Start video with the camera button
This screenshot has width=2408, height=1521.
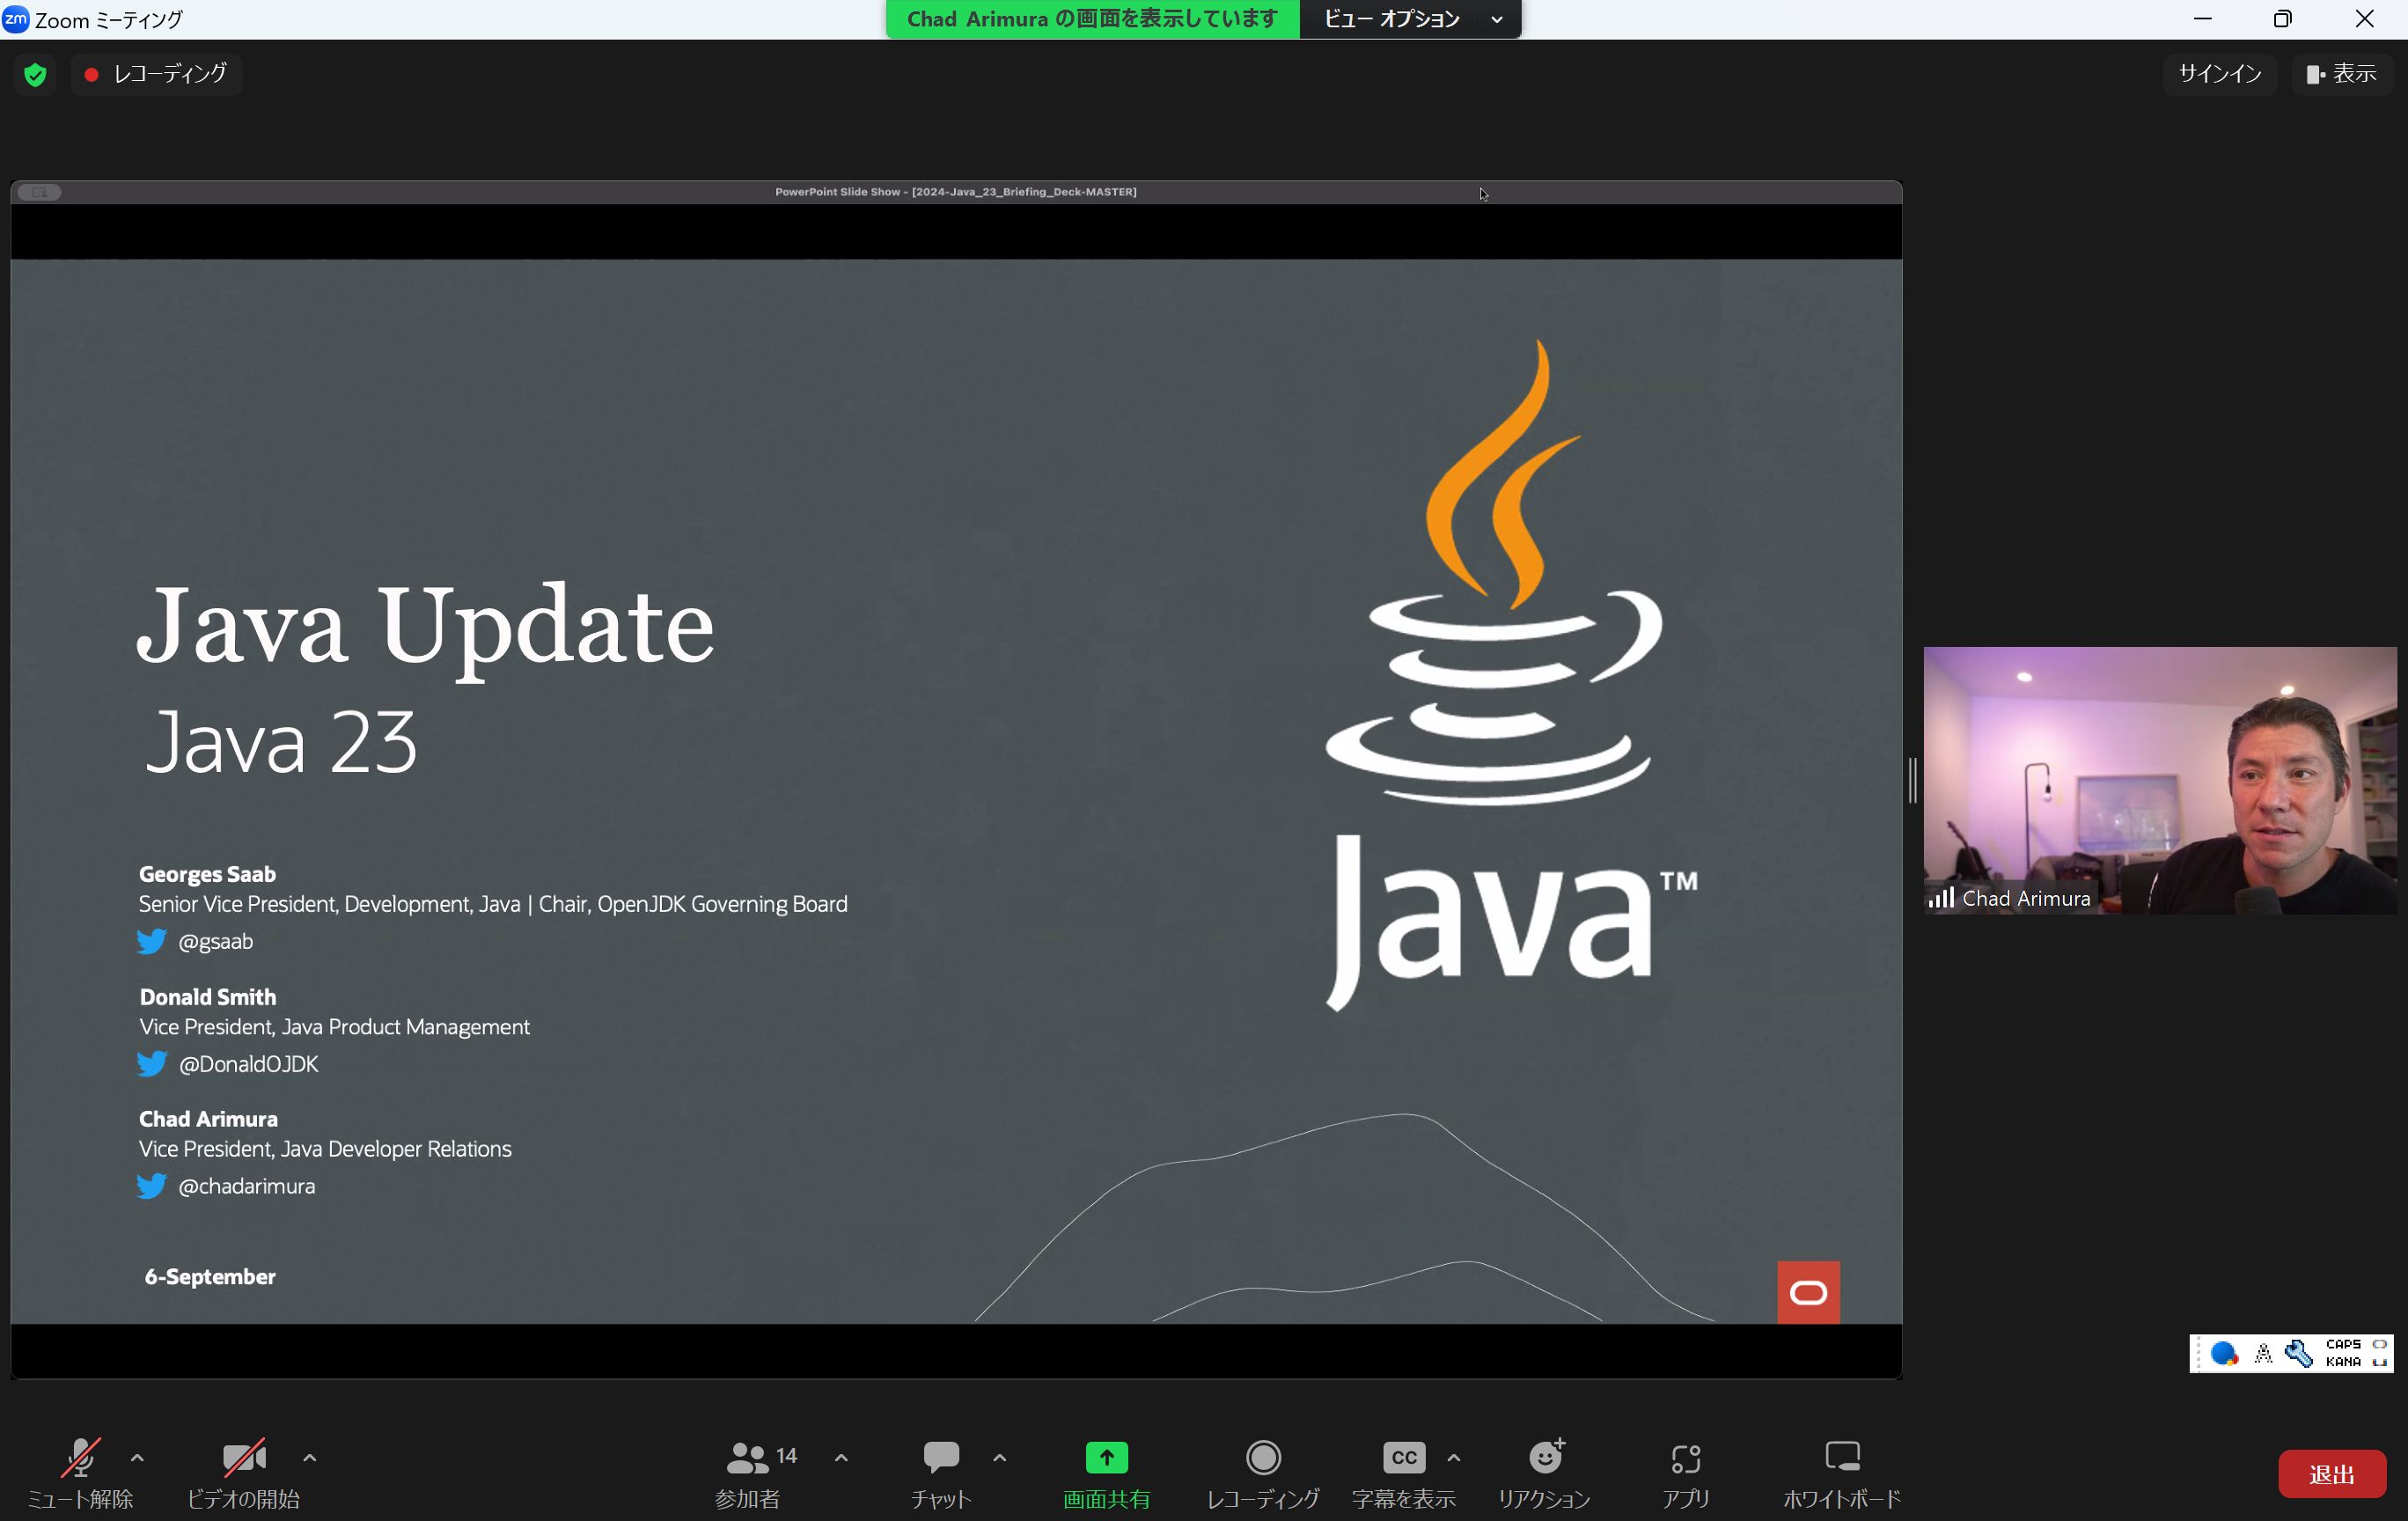tap(243, 1473)
